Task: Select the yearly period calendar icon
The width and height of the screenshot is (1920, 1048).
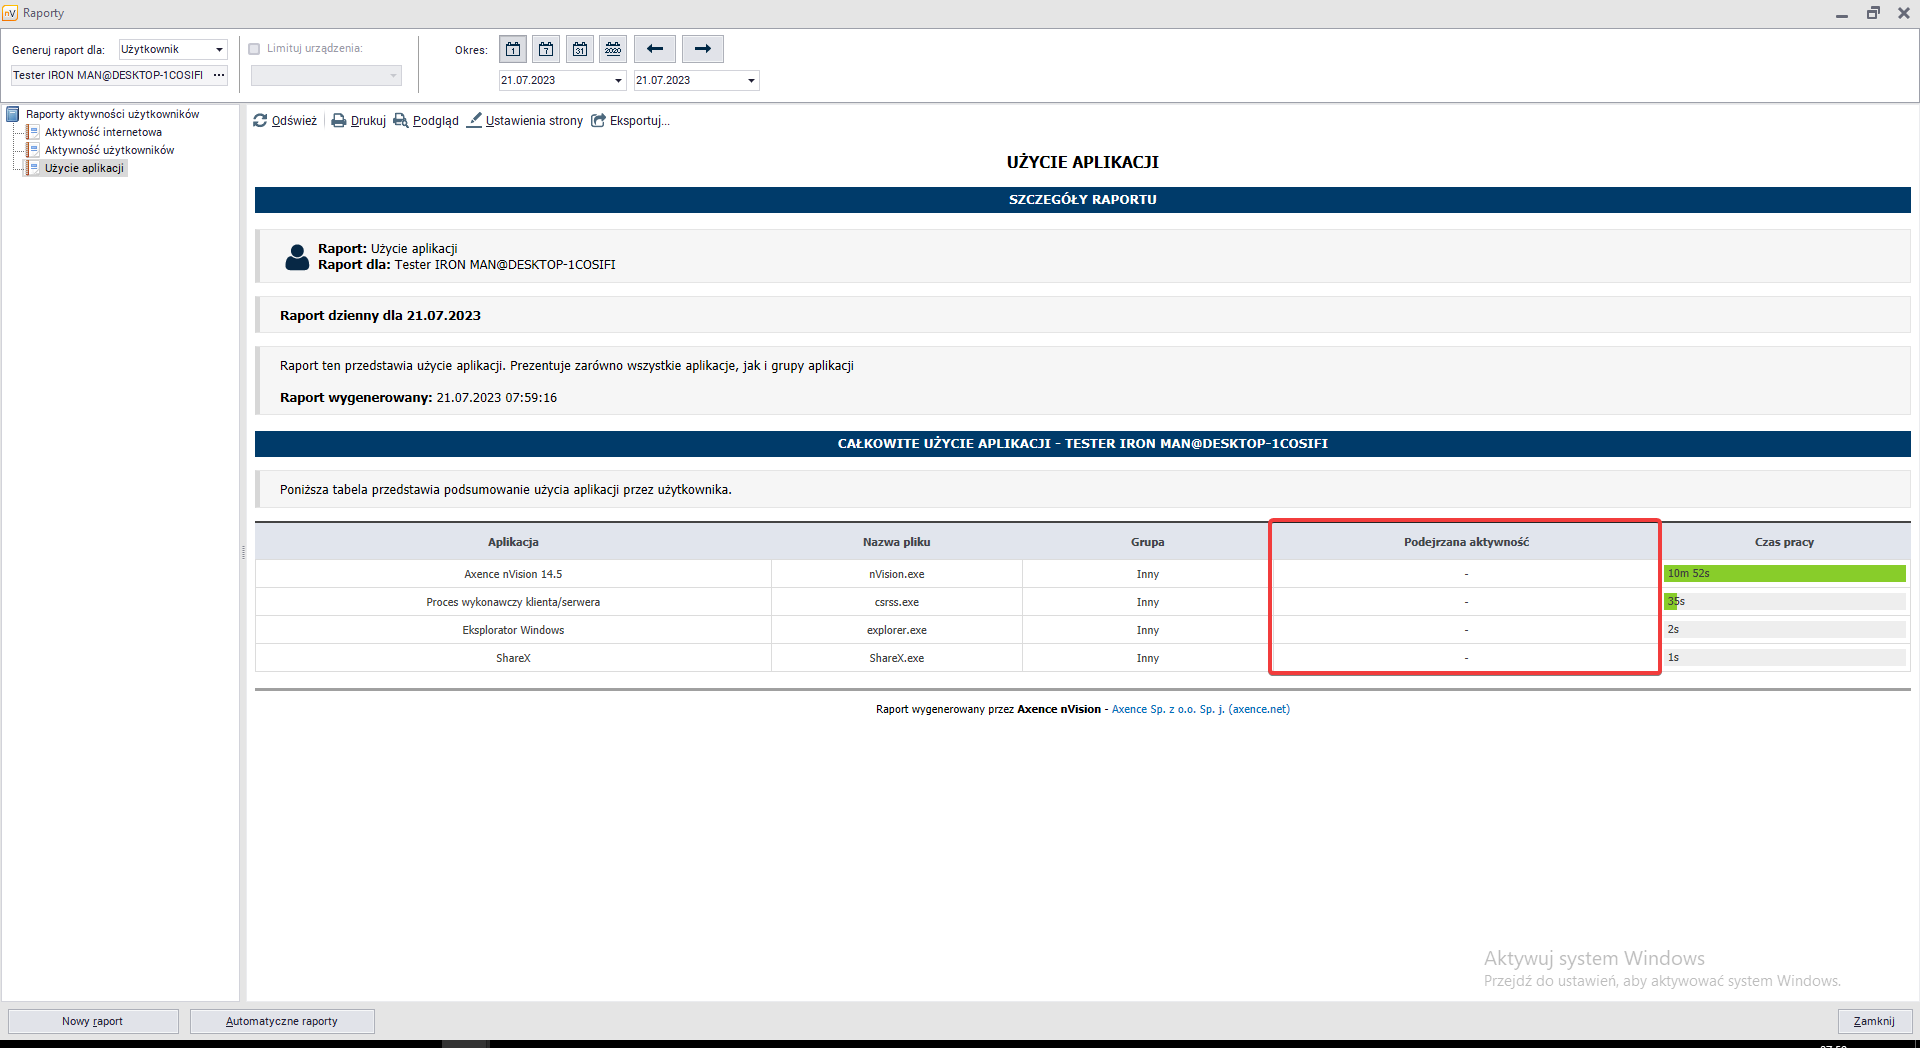Action: tap(613, 49)
